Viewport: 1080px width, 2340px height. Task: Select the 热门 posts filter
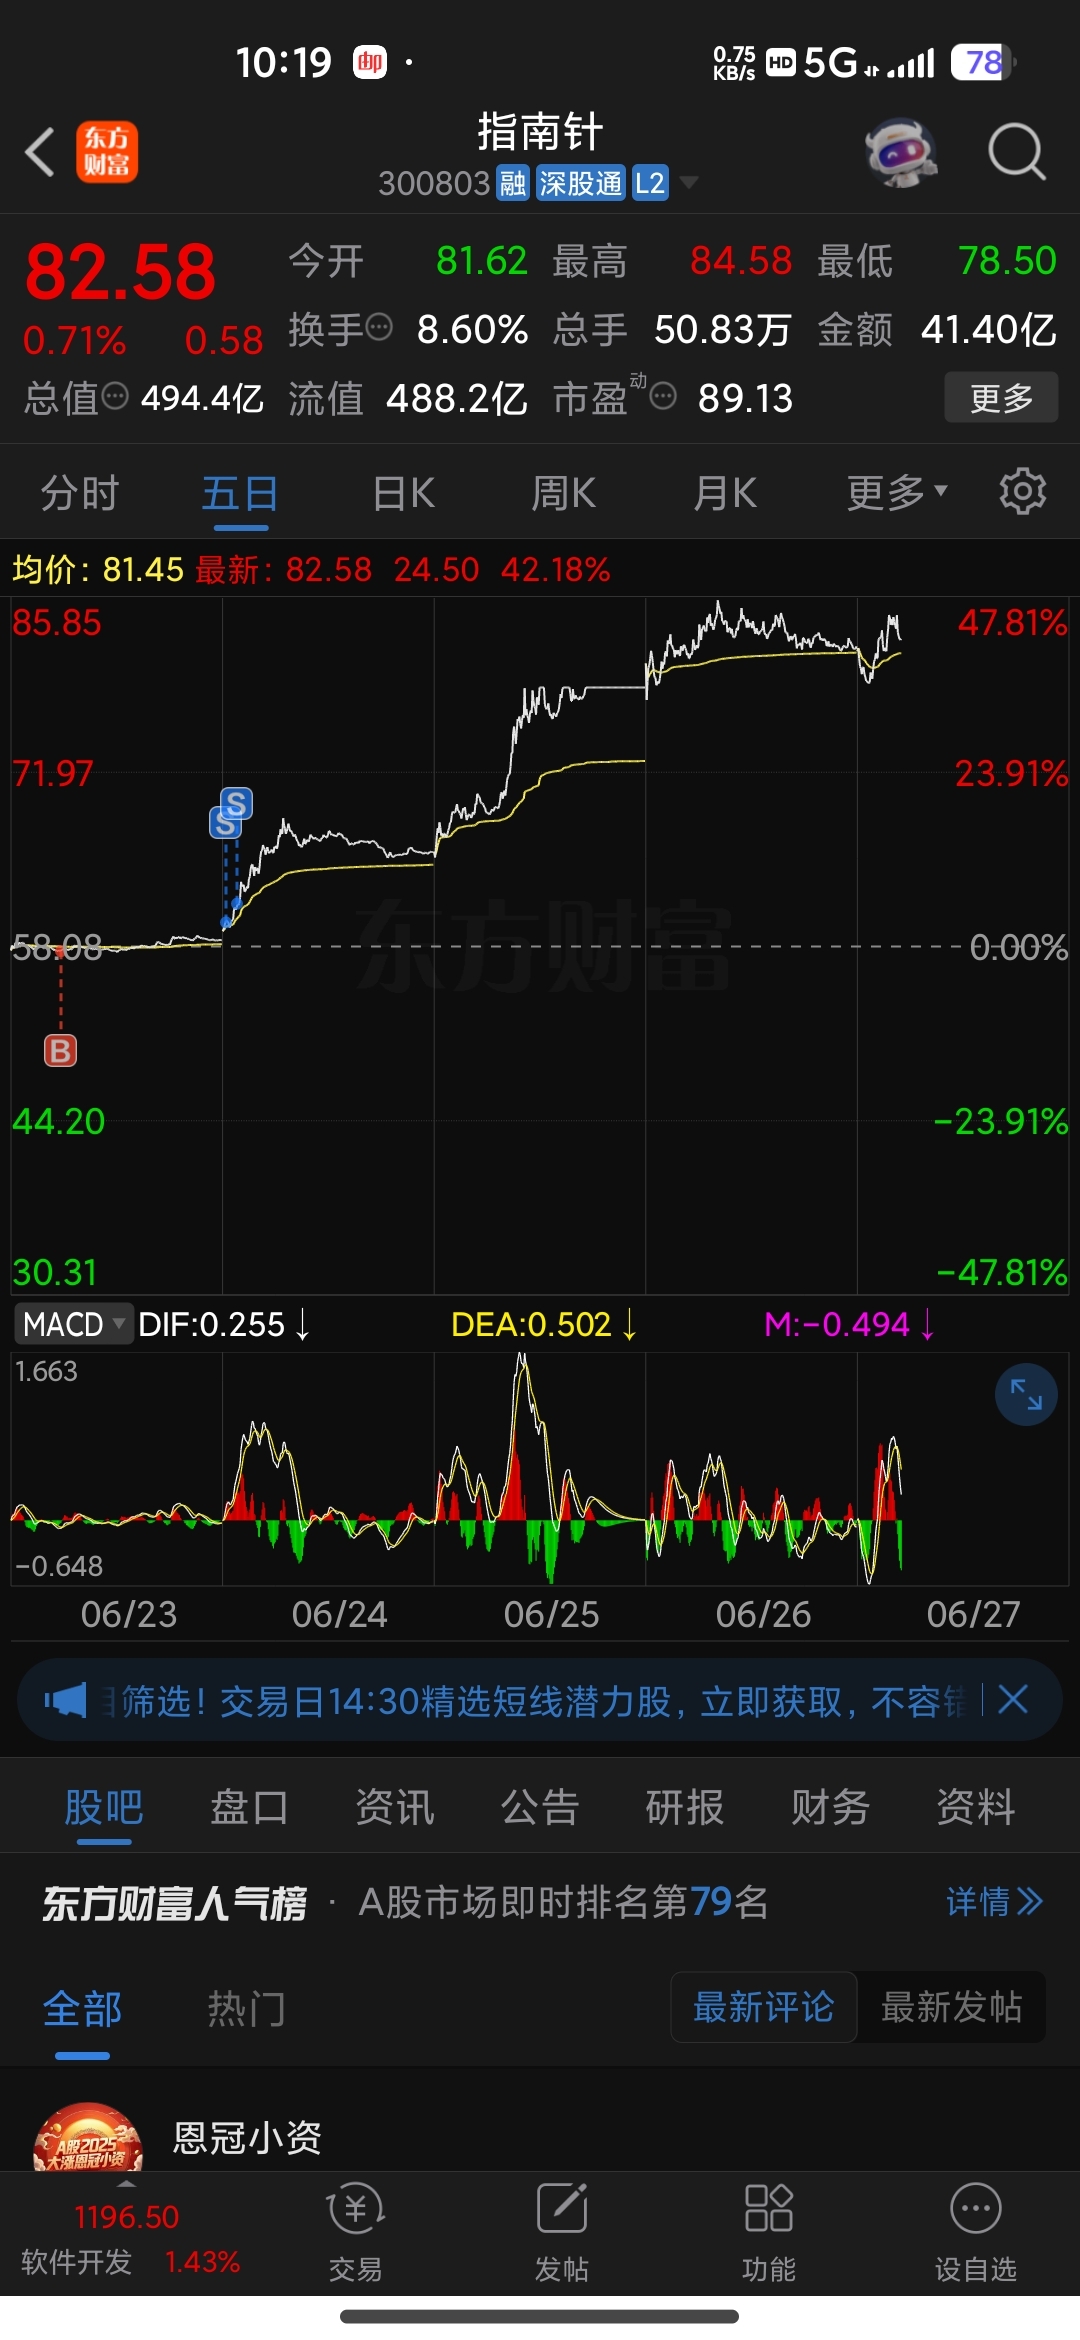point(247,2008)
